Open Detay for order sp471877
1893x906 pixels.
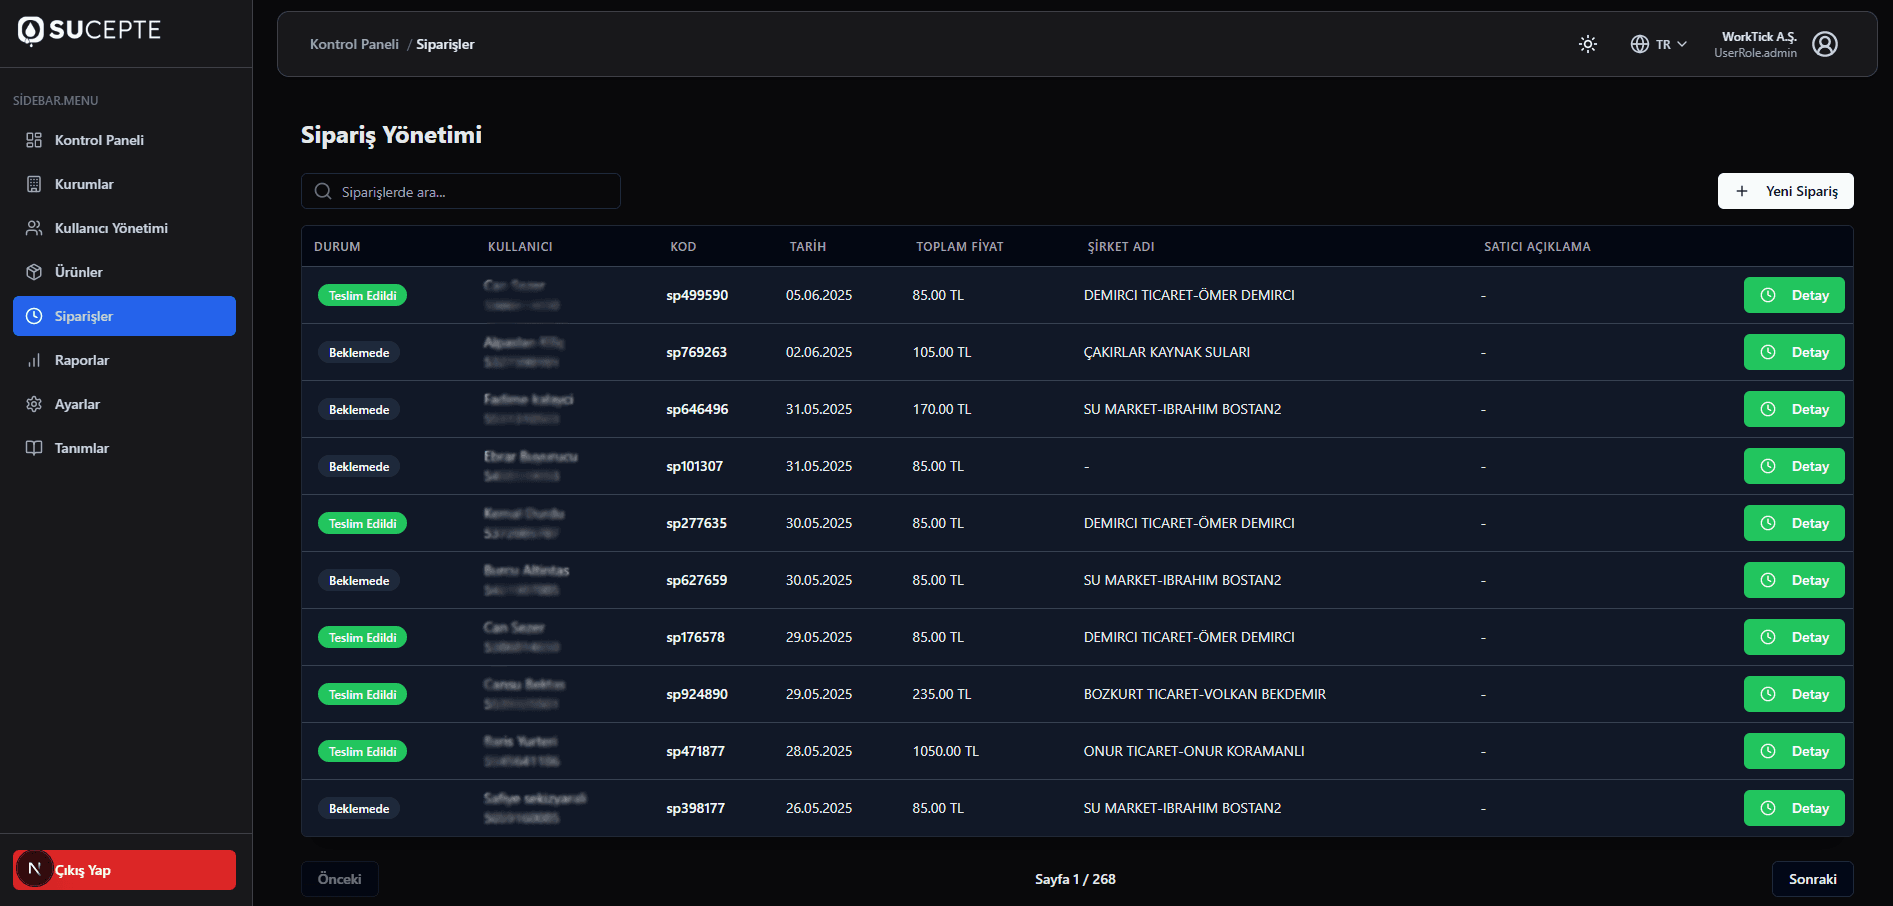(x=1794, y=751)
